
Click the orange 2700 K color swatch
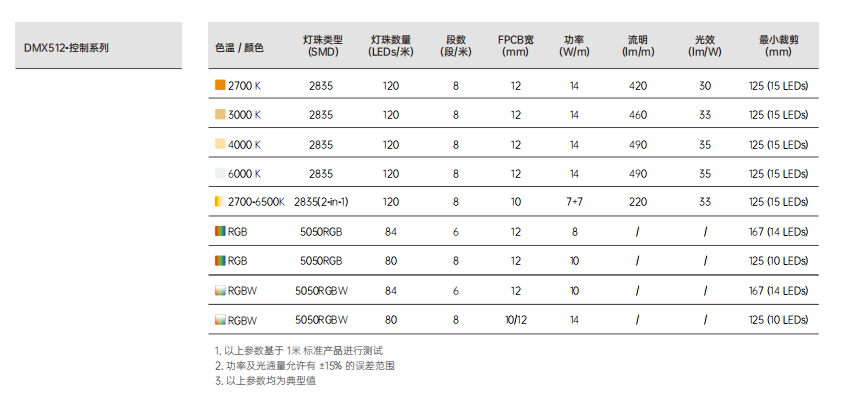[220, 85]
